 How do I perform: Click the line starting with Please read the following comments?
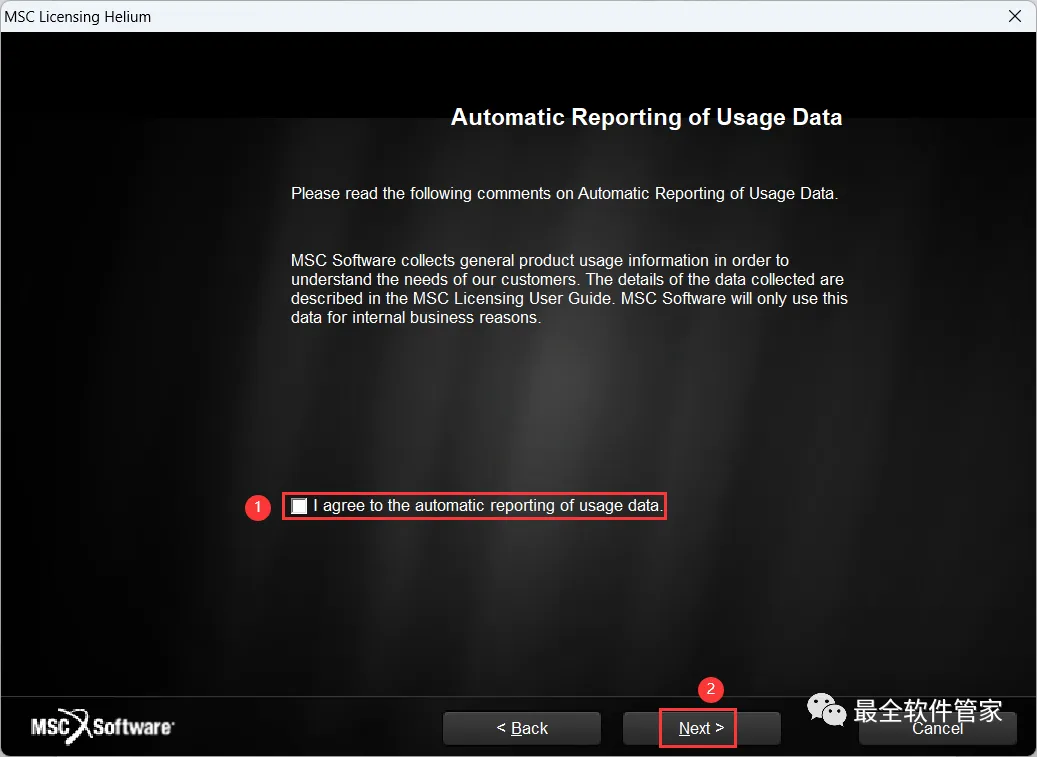pyautogui.click(x=564, y=194)
